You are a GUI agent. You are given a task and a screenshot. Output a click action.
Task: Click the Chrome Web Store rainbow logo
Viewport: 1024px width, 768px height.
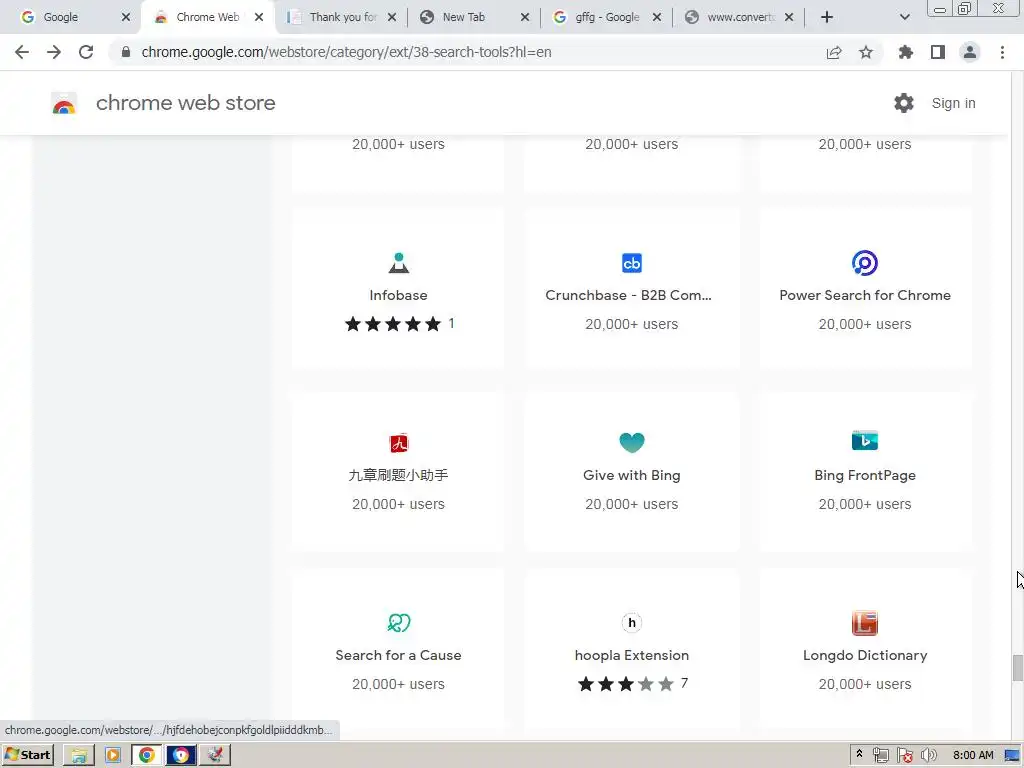(64, 103)
